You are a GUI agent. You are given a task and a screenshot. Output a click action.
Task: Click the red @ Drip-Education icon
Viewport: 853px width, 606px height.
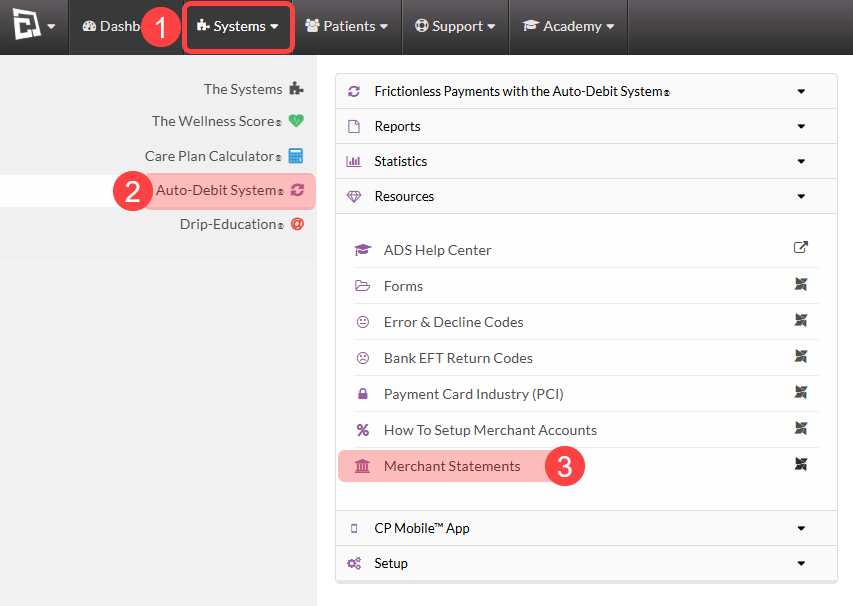298,224
